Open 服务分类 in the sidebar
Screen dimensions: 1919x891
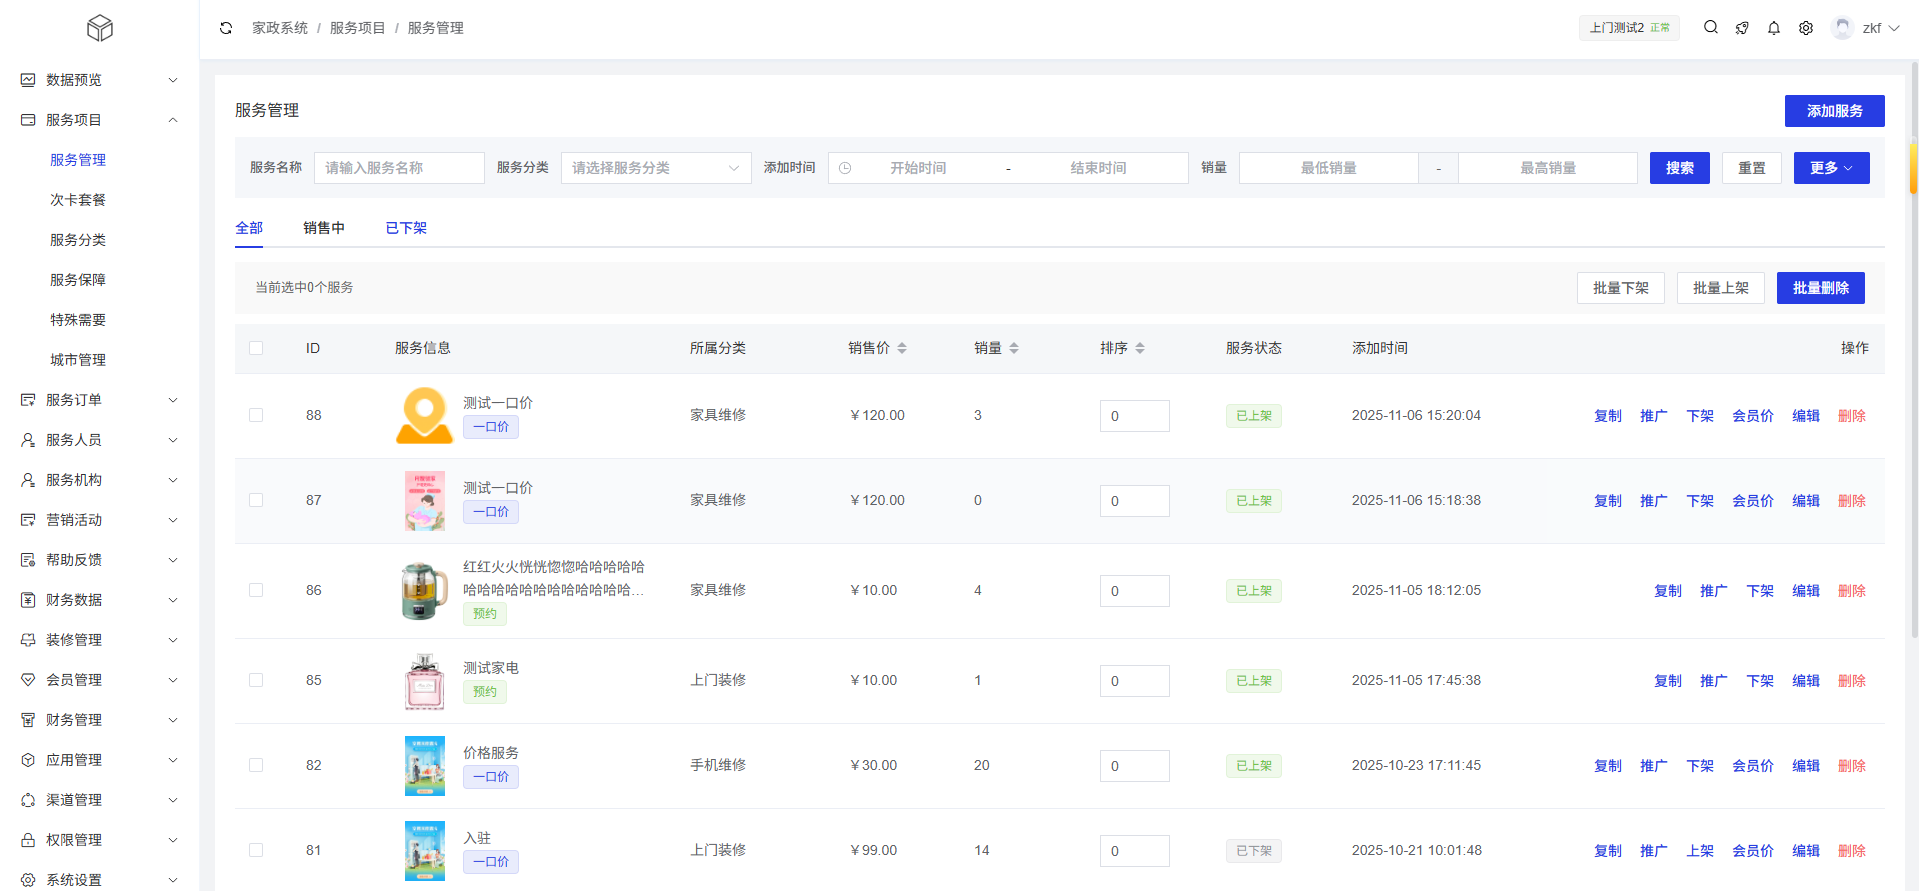[78, 240]
